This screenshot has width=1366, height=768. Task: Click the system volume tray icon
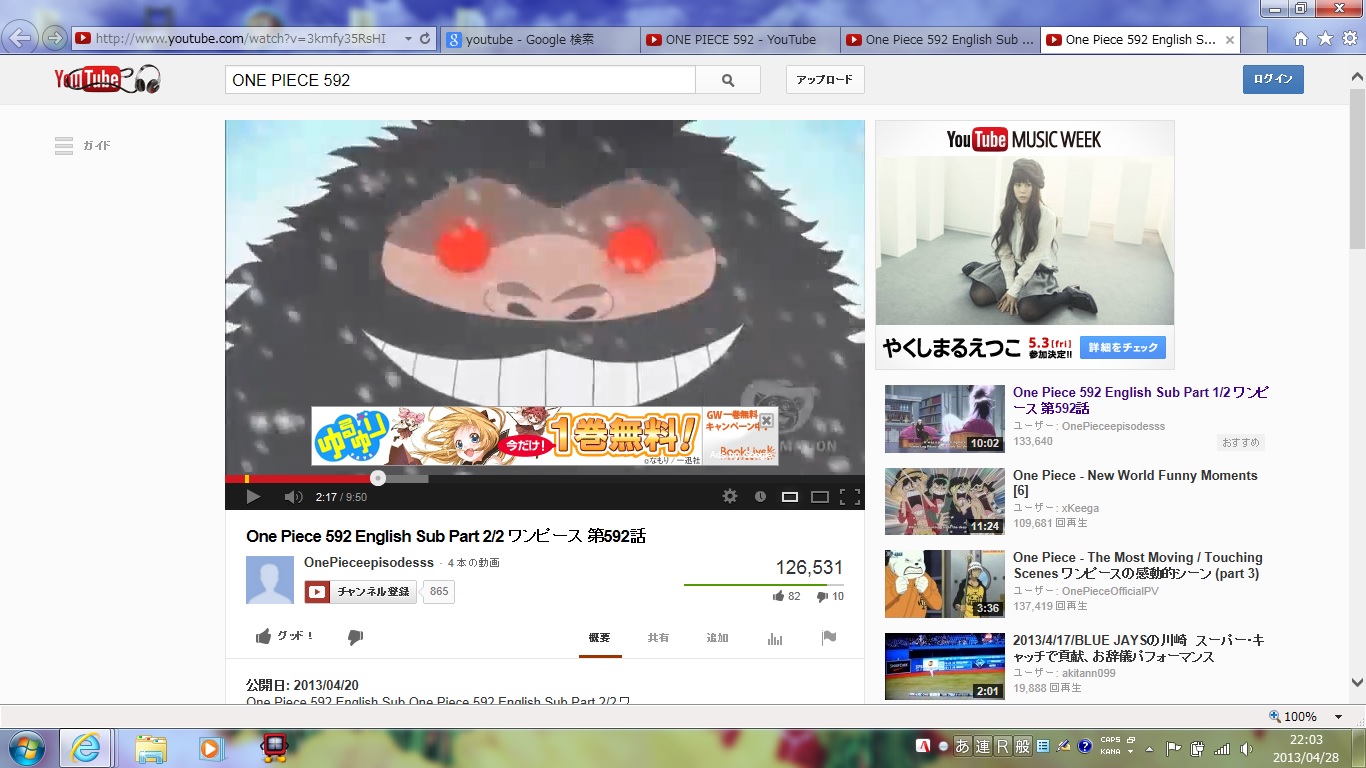click(x=1246, y=748)
